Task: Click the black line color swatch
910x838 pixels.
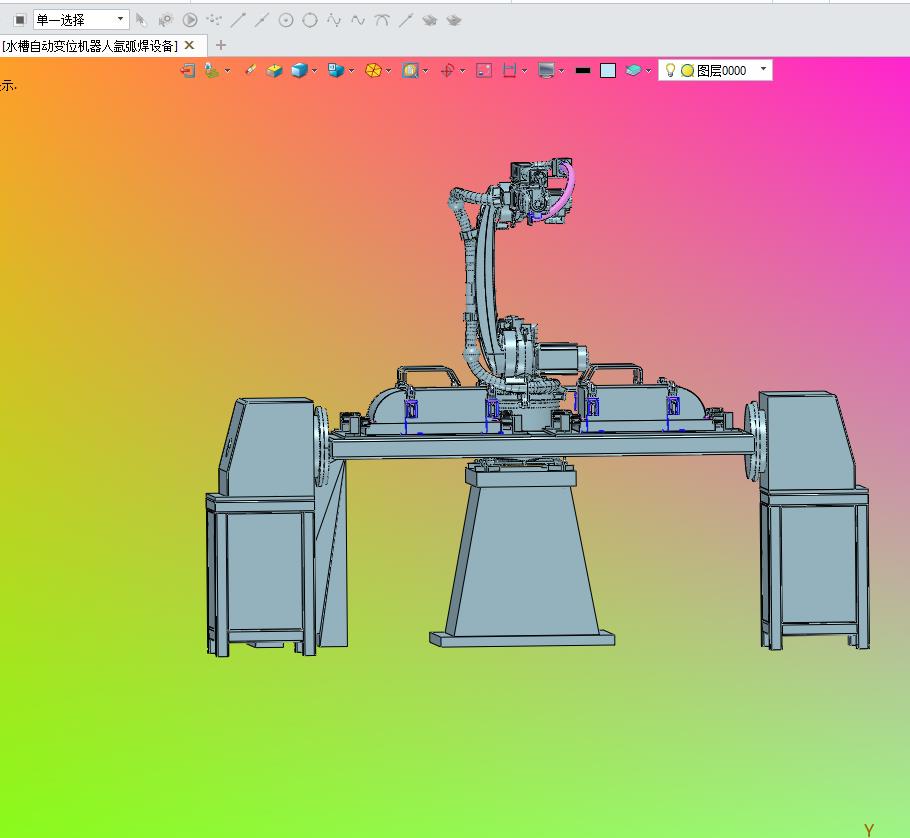Action: (x=583, y=70)
